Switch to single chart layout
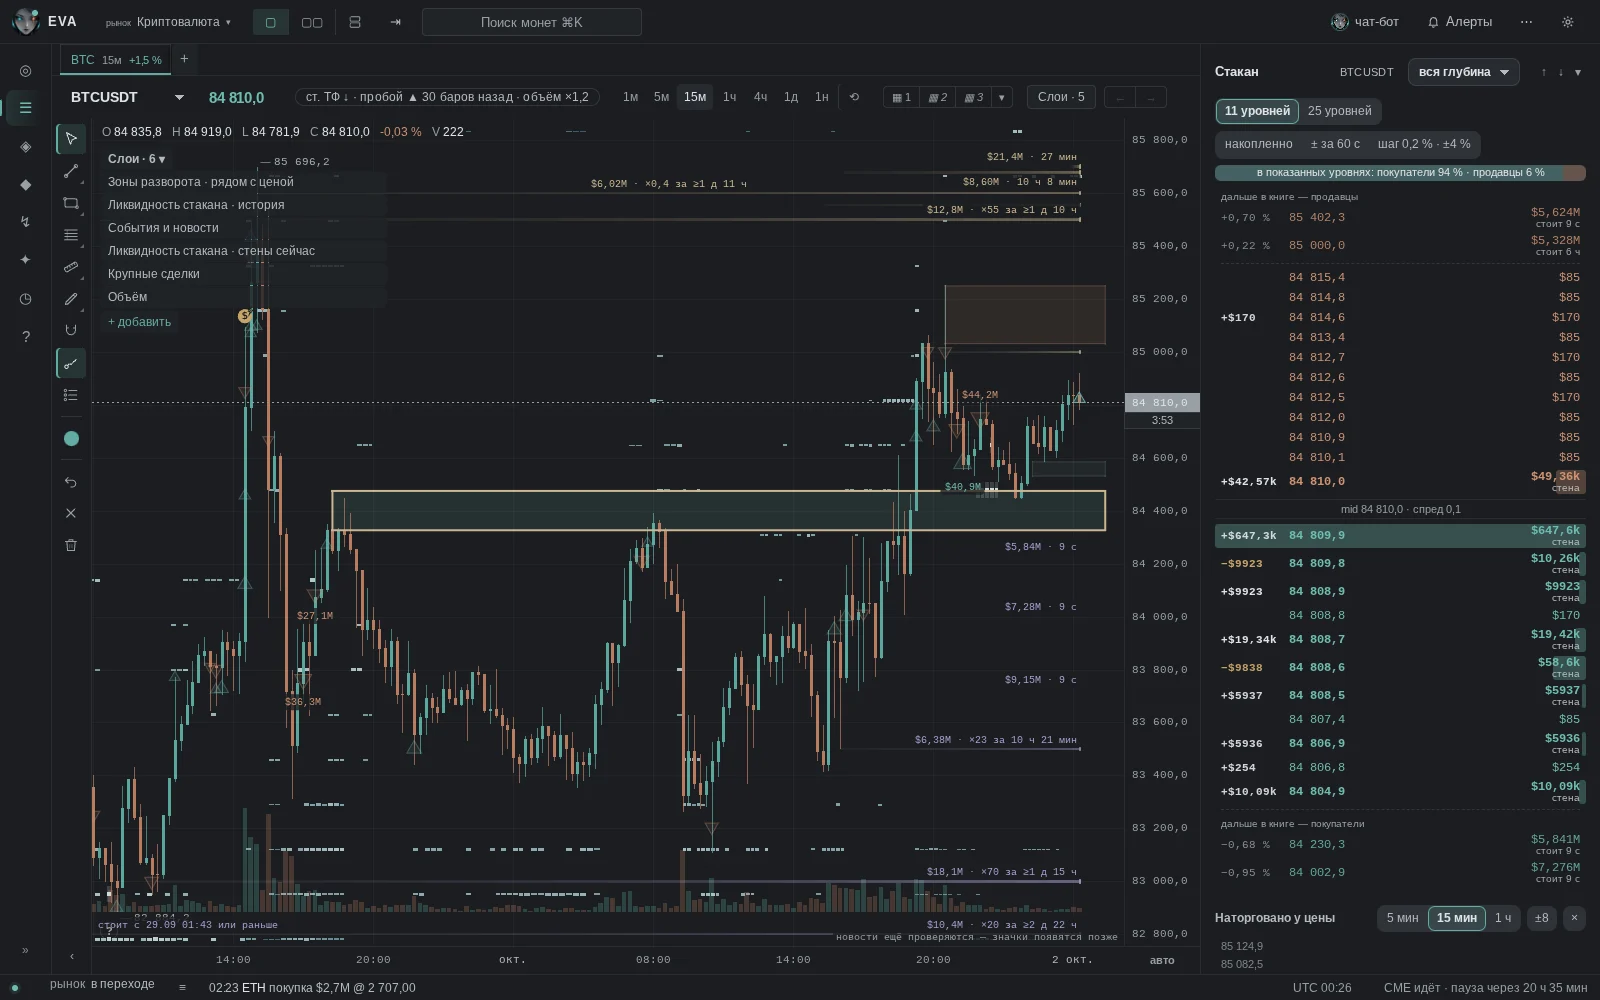 [270, 22]
